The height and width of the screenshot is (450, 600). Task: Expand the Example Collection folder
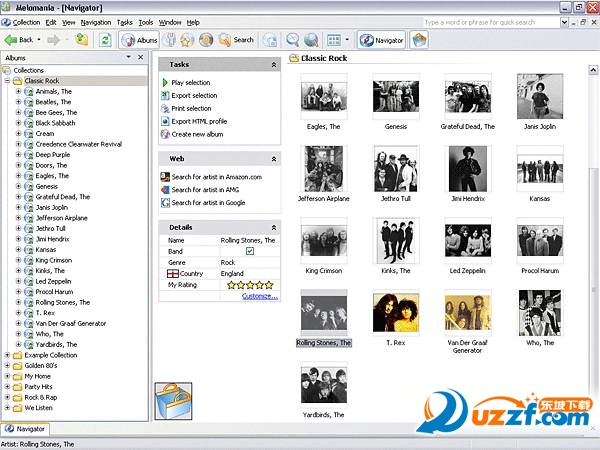click(x=7, y=355)
